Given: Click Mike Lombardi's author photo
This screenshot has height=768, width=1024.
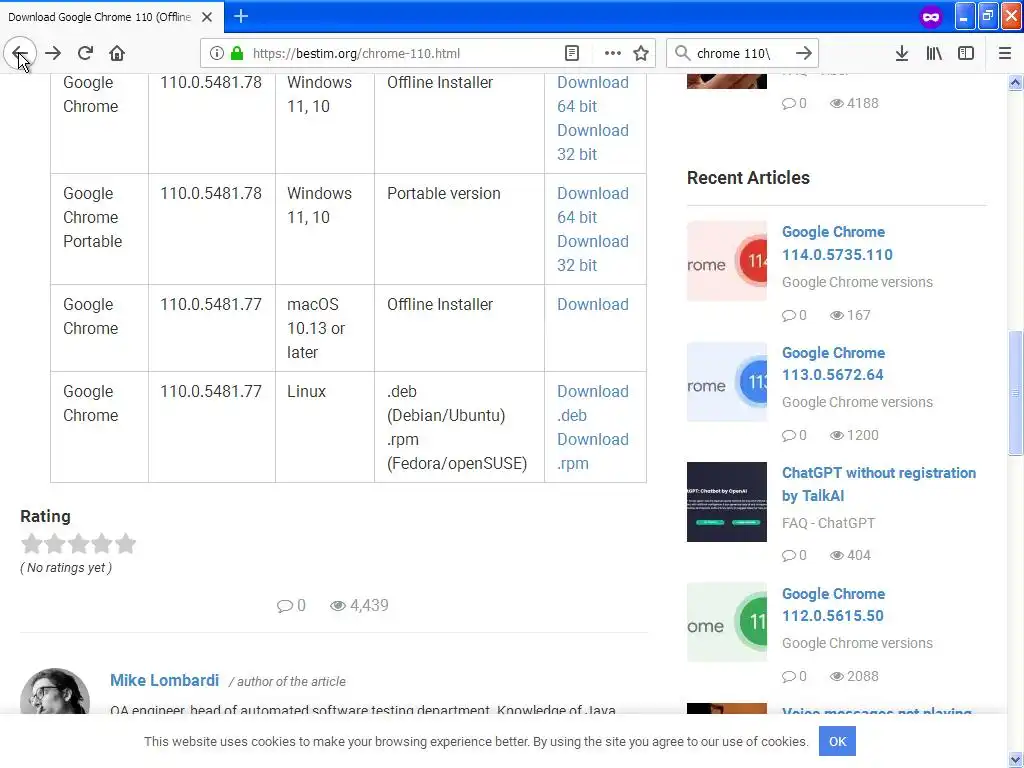Looking at the screenshot, I should pos(55,692).
